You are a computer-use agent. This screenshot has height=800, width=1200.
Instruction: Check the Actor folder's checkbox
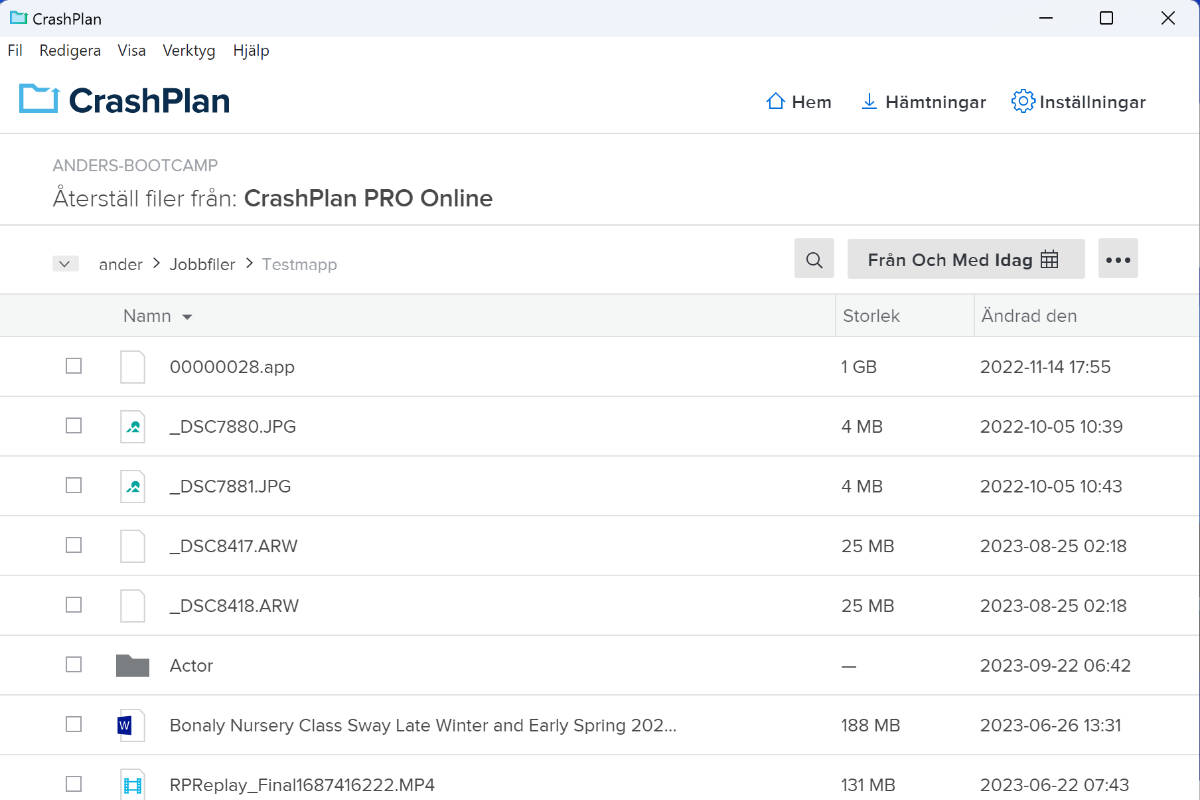(73, 664)
